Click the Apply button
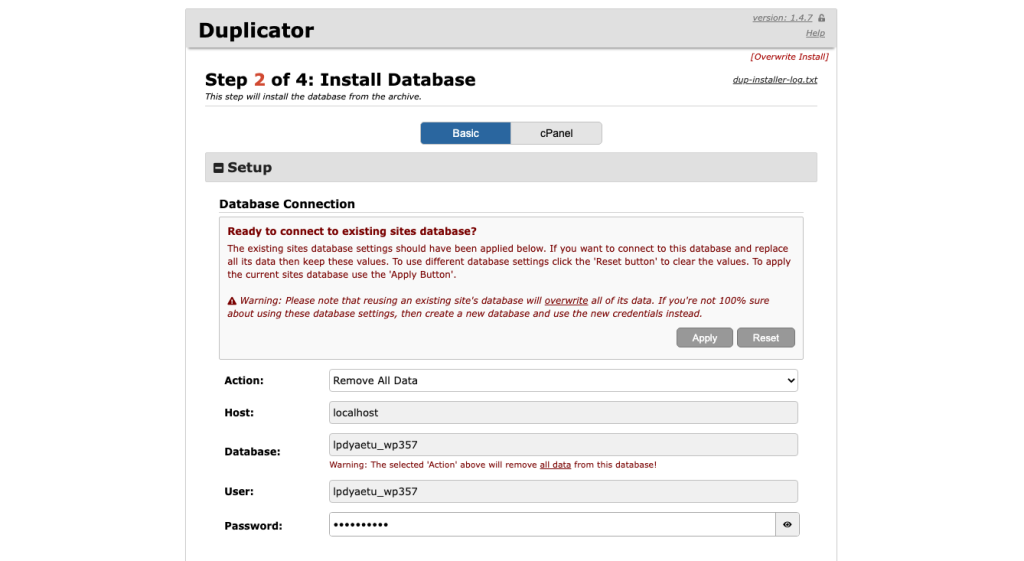This screenshot has height=561, width=1024. [x=705, y=338]
